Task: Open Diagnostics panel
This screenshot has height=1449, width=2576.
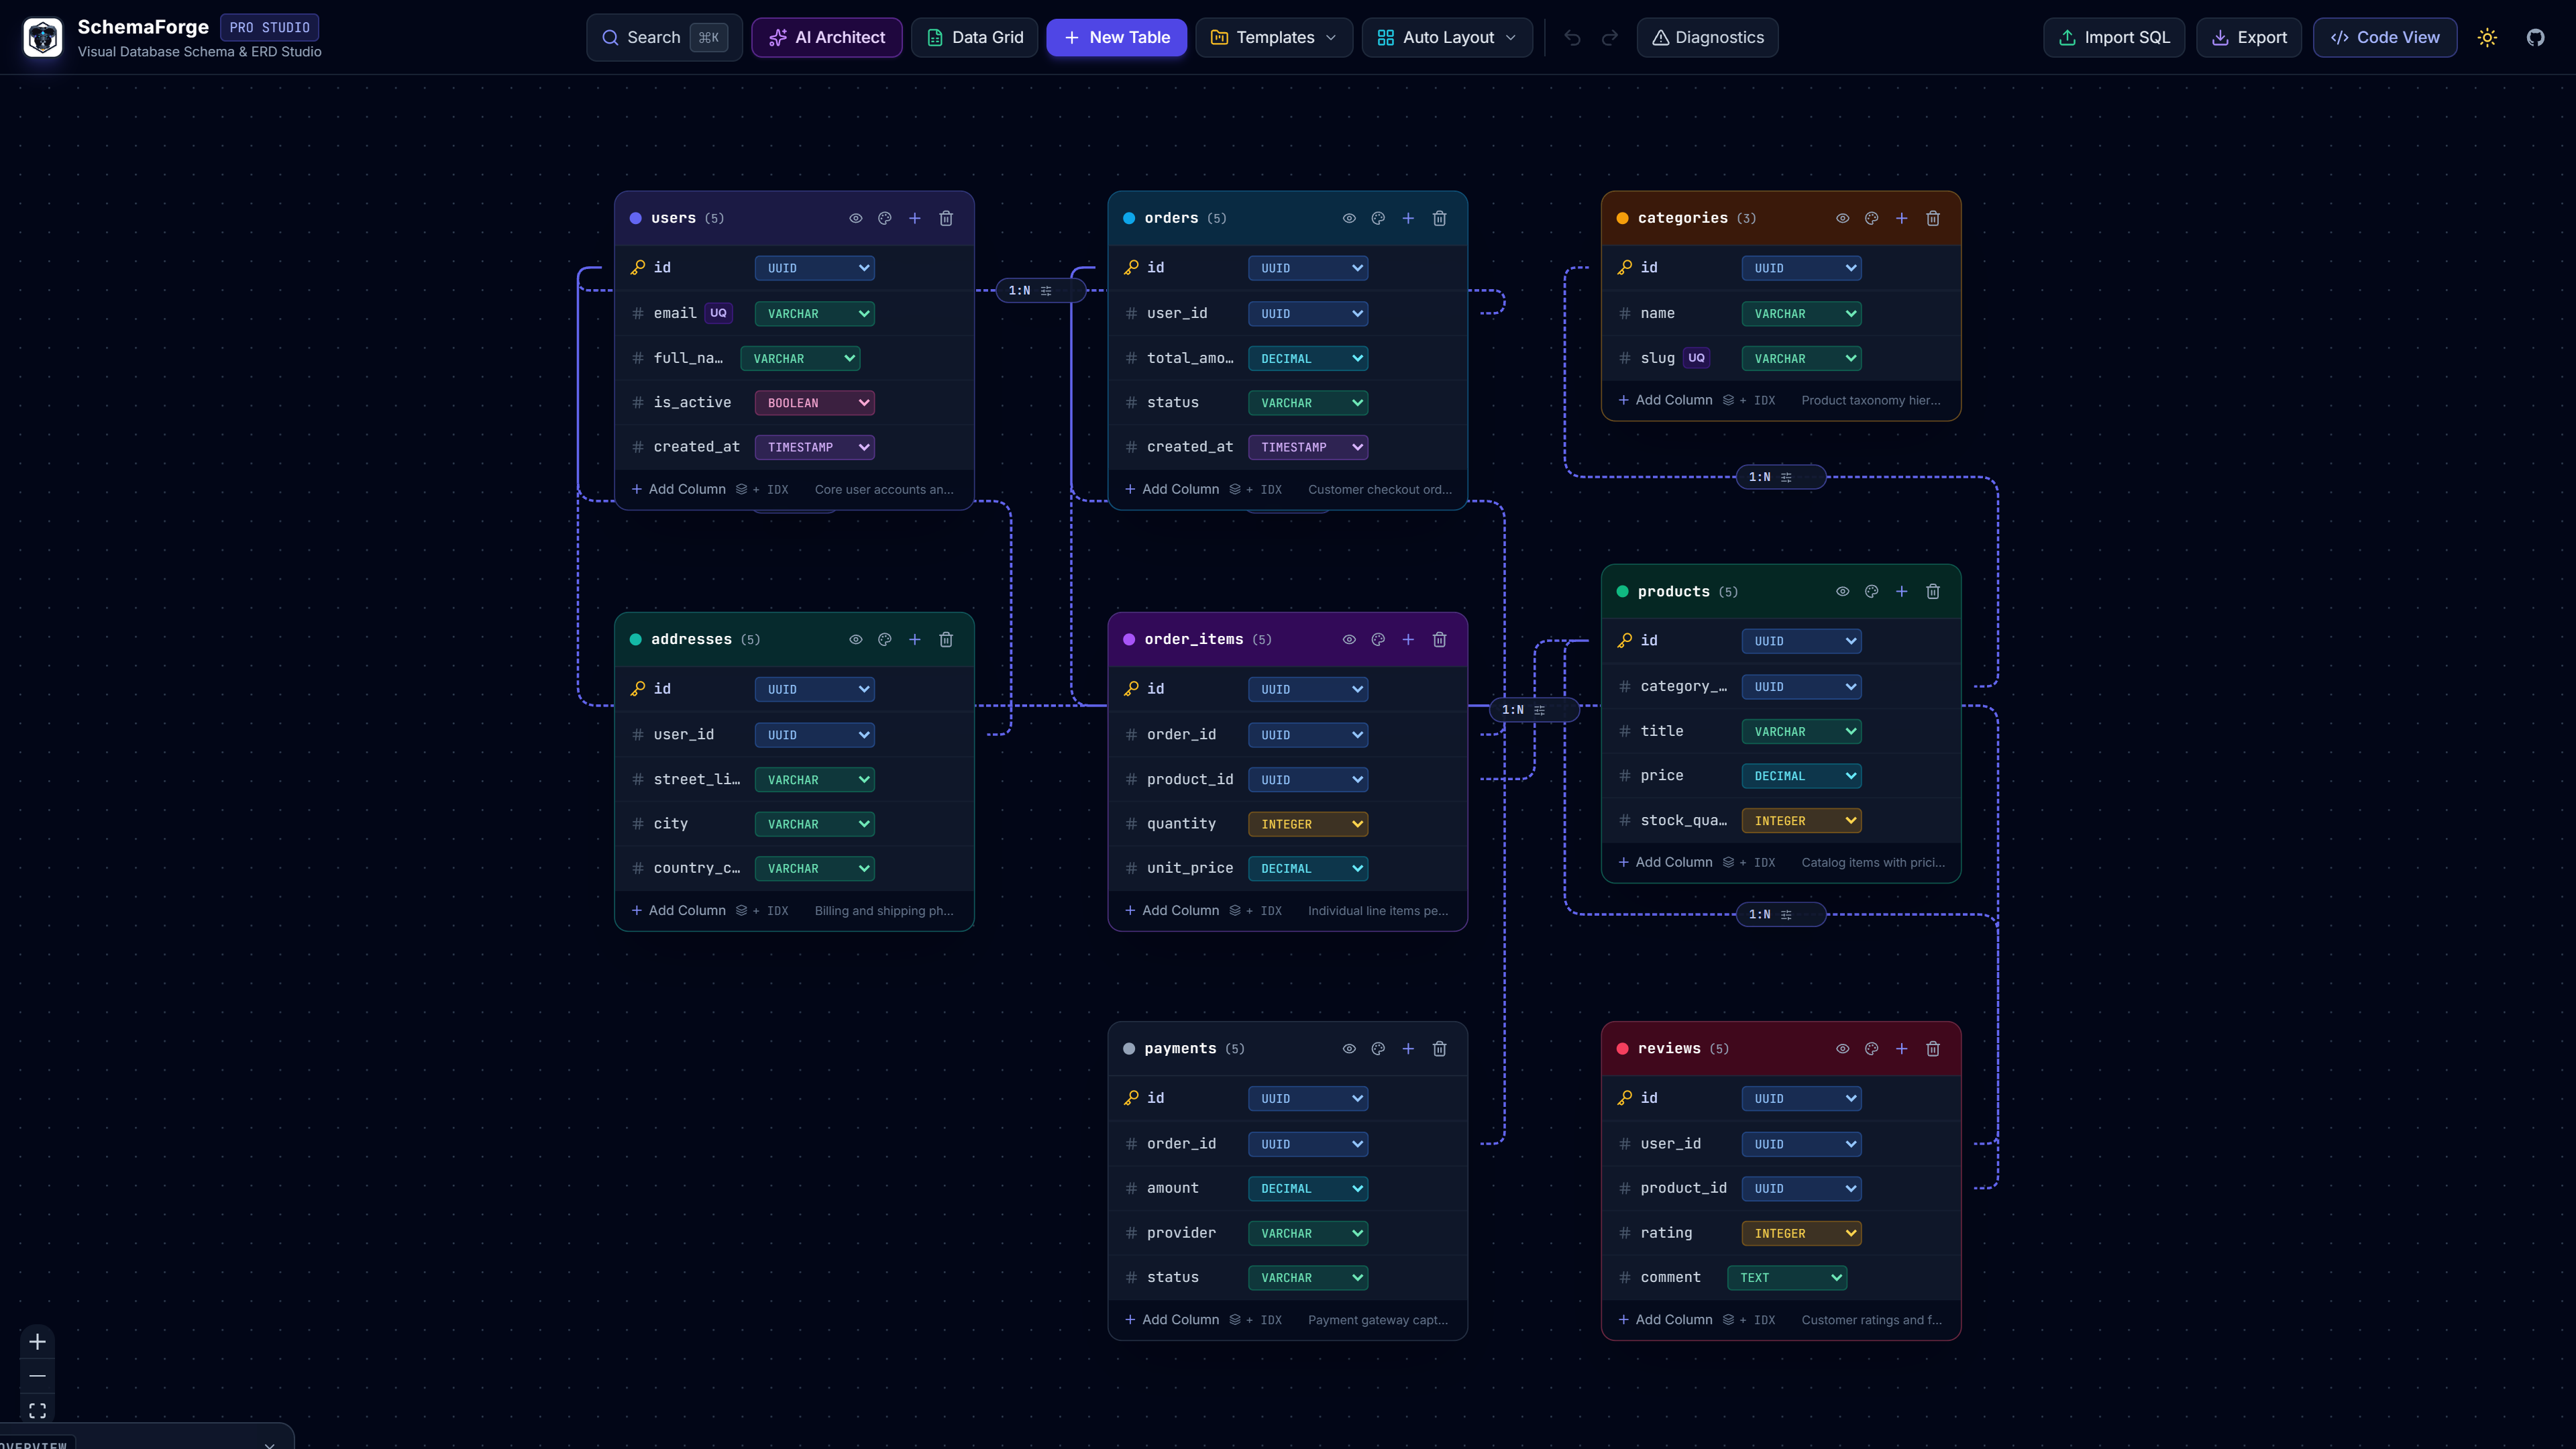Action: click(1707, 38)
